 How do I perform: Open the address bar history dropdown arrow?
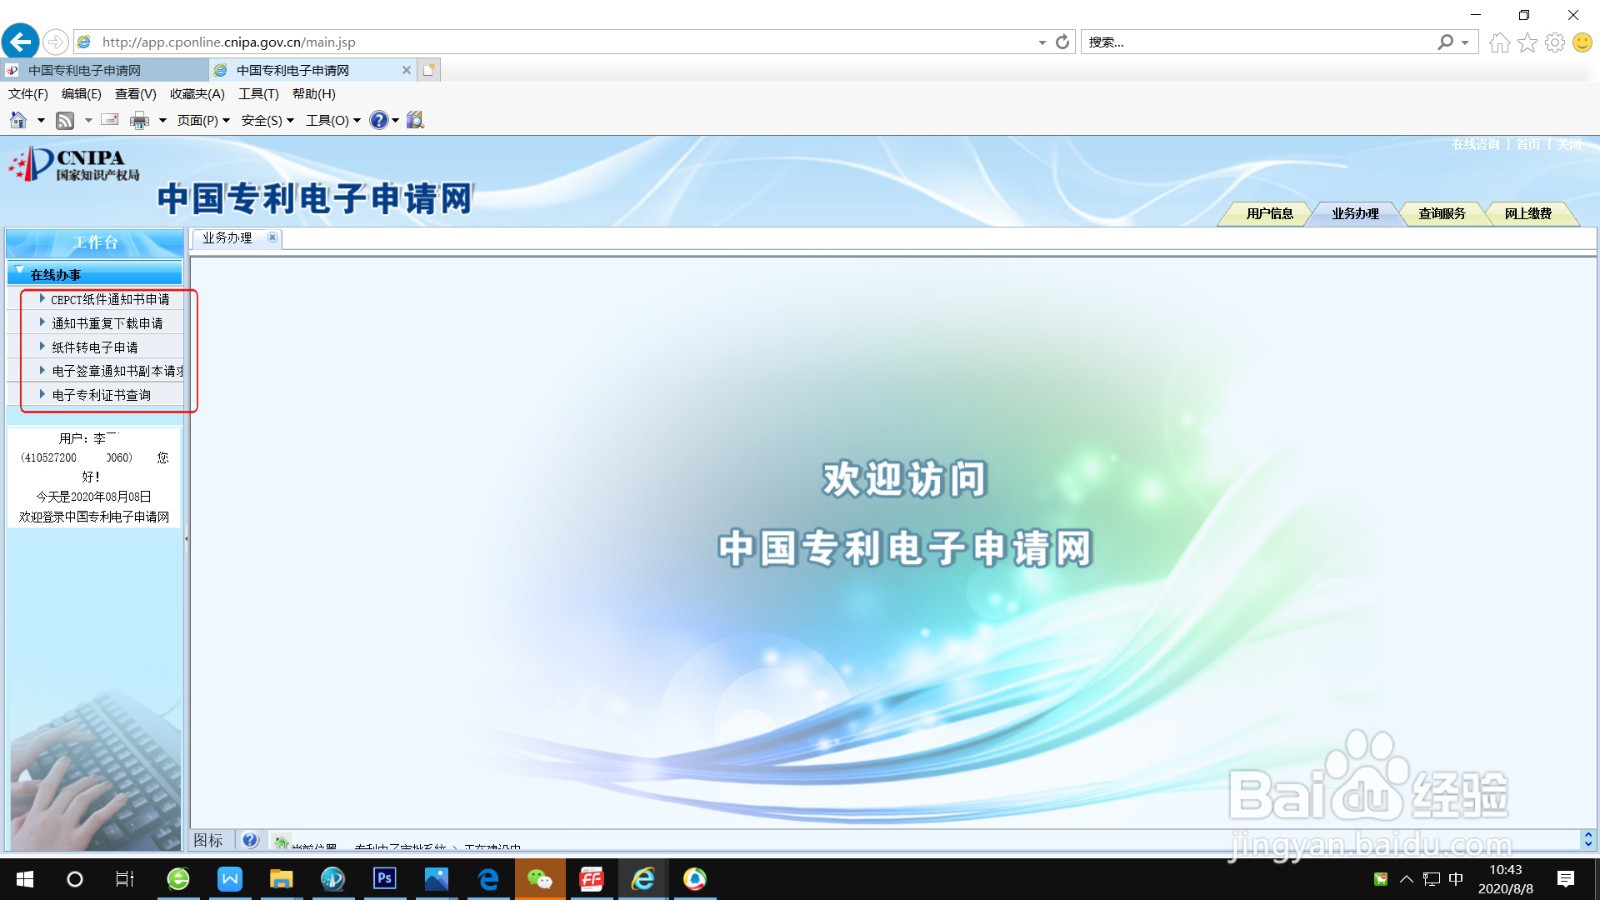pos(1042,42)
